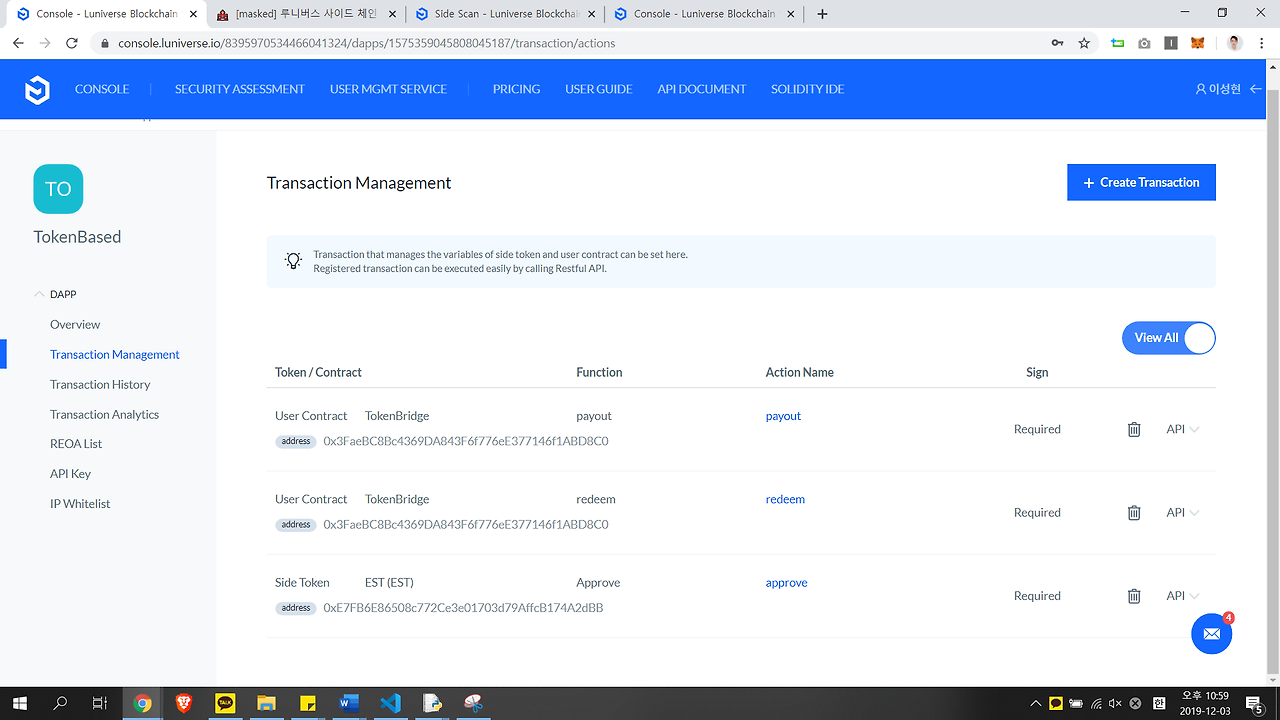This screenshot has width=1280, height=720.
Task: Bookmark this page with the star icon
Action: point(1084,43)
